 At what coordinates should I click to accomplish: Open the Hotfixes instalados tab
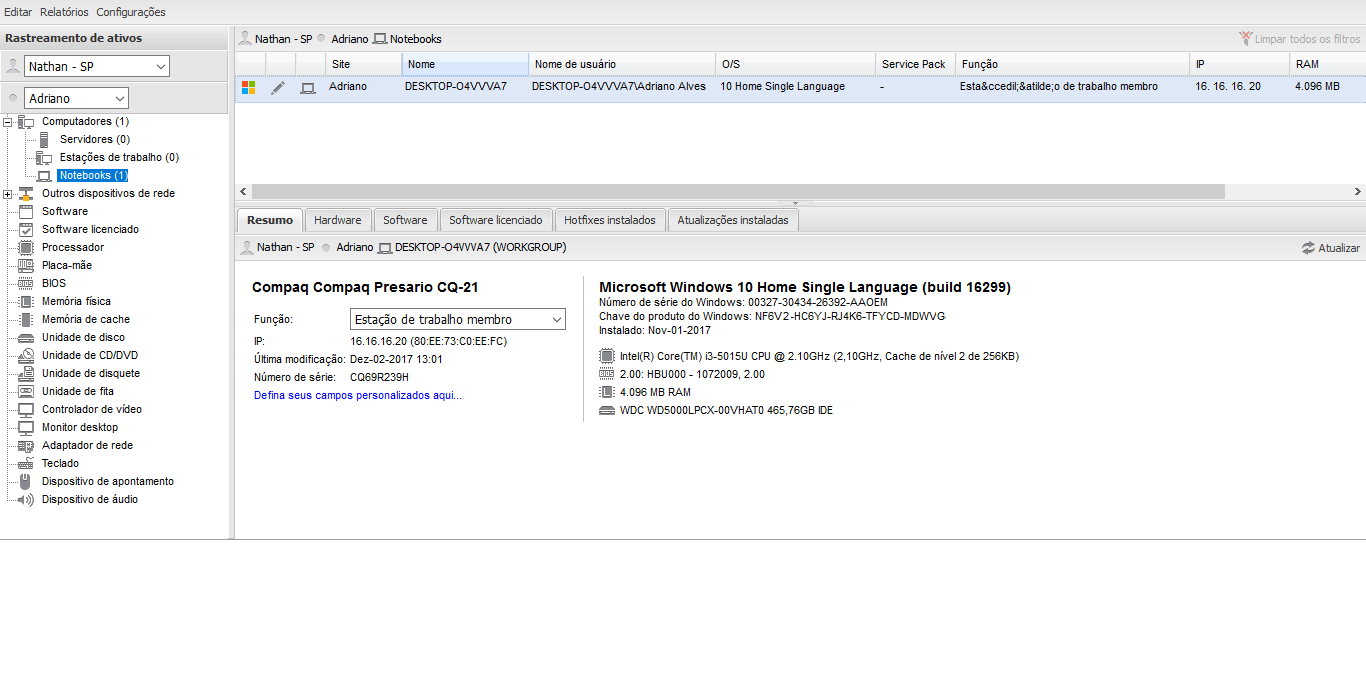(x=610, y=220)
